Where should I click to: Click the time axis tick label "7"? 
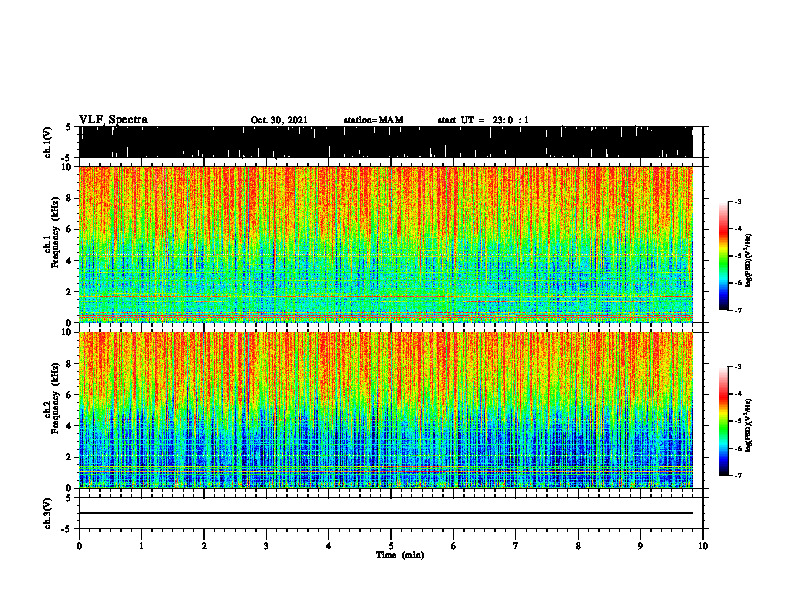coord(516,546)
